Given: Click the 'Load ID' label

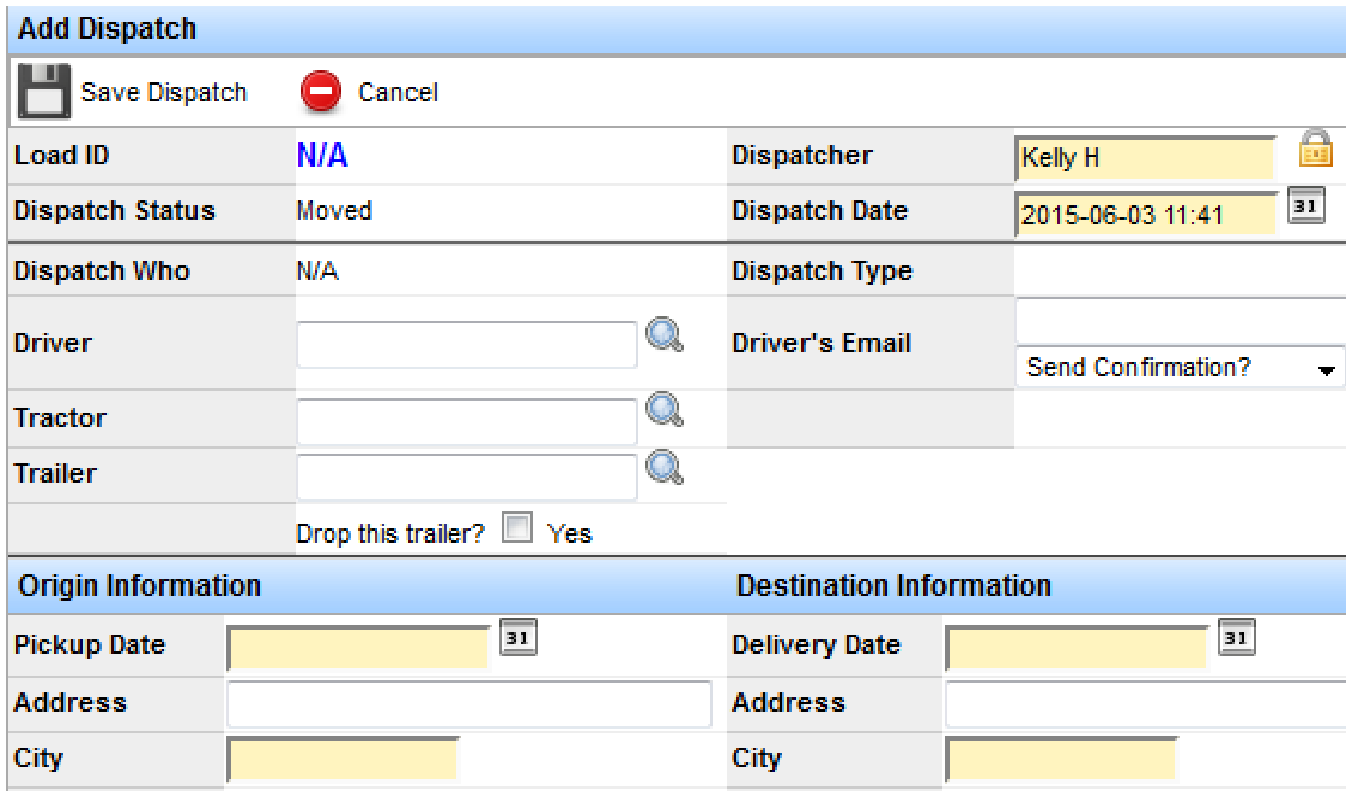Looking at the screenshot, I should pos(61,156).
